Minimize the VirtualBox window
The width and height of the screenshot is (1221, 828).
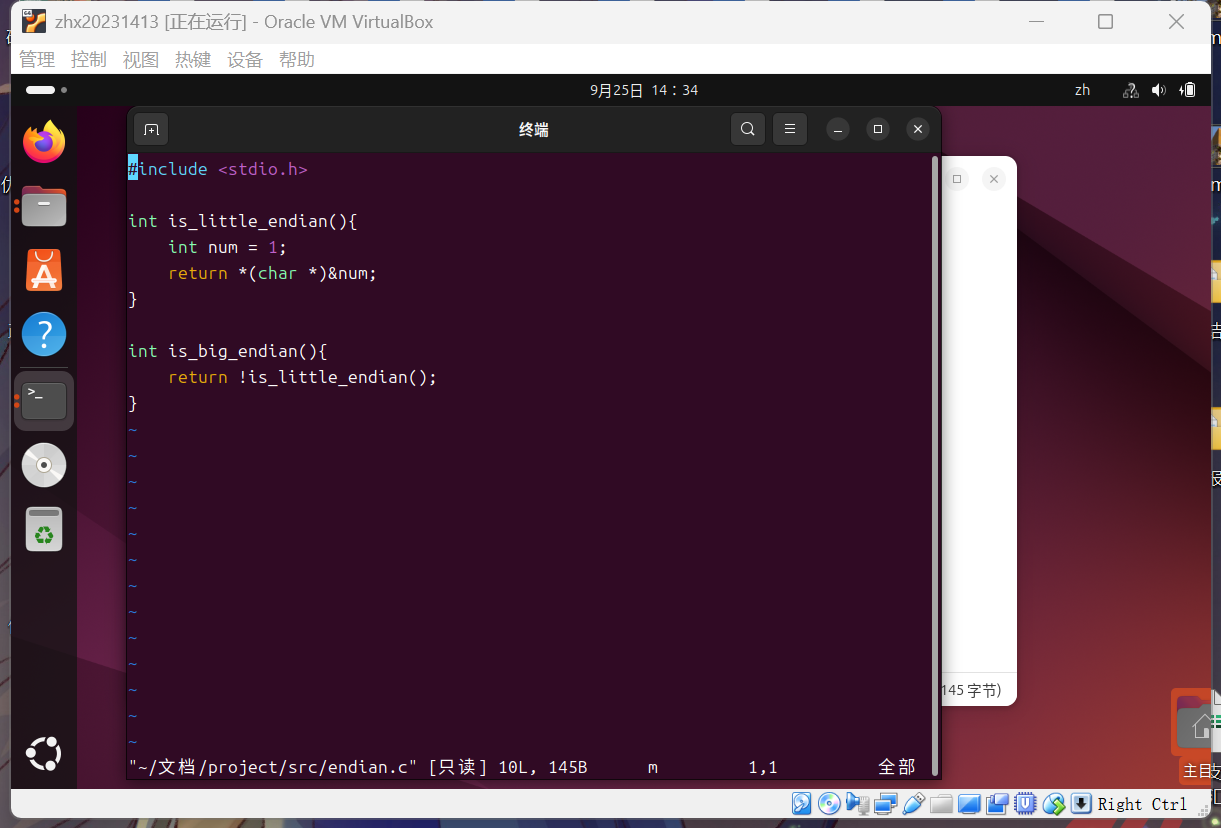click(x=1035, y=22)
